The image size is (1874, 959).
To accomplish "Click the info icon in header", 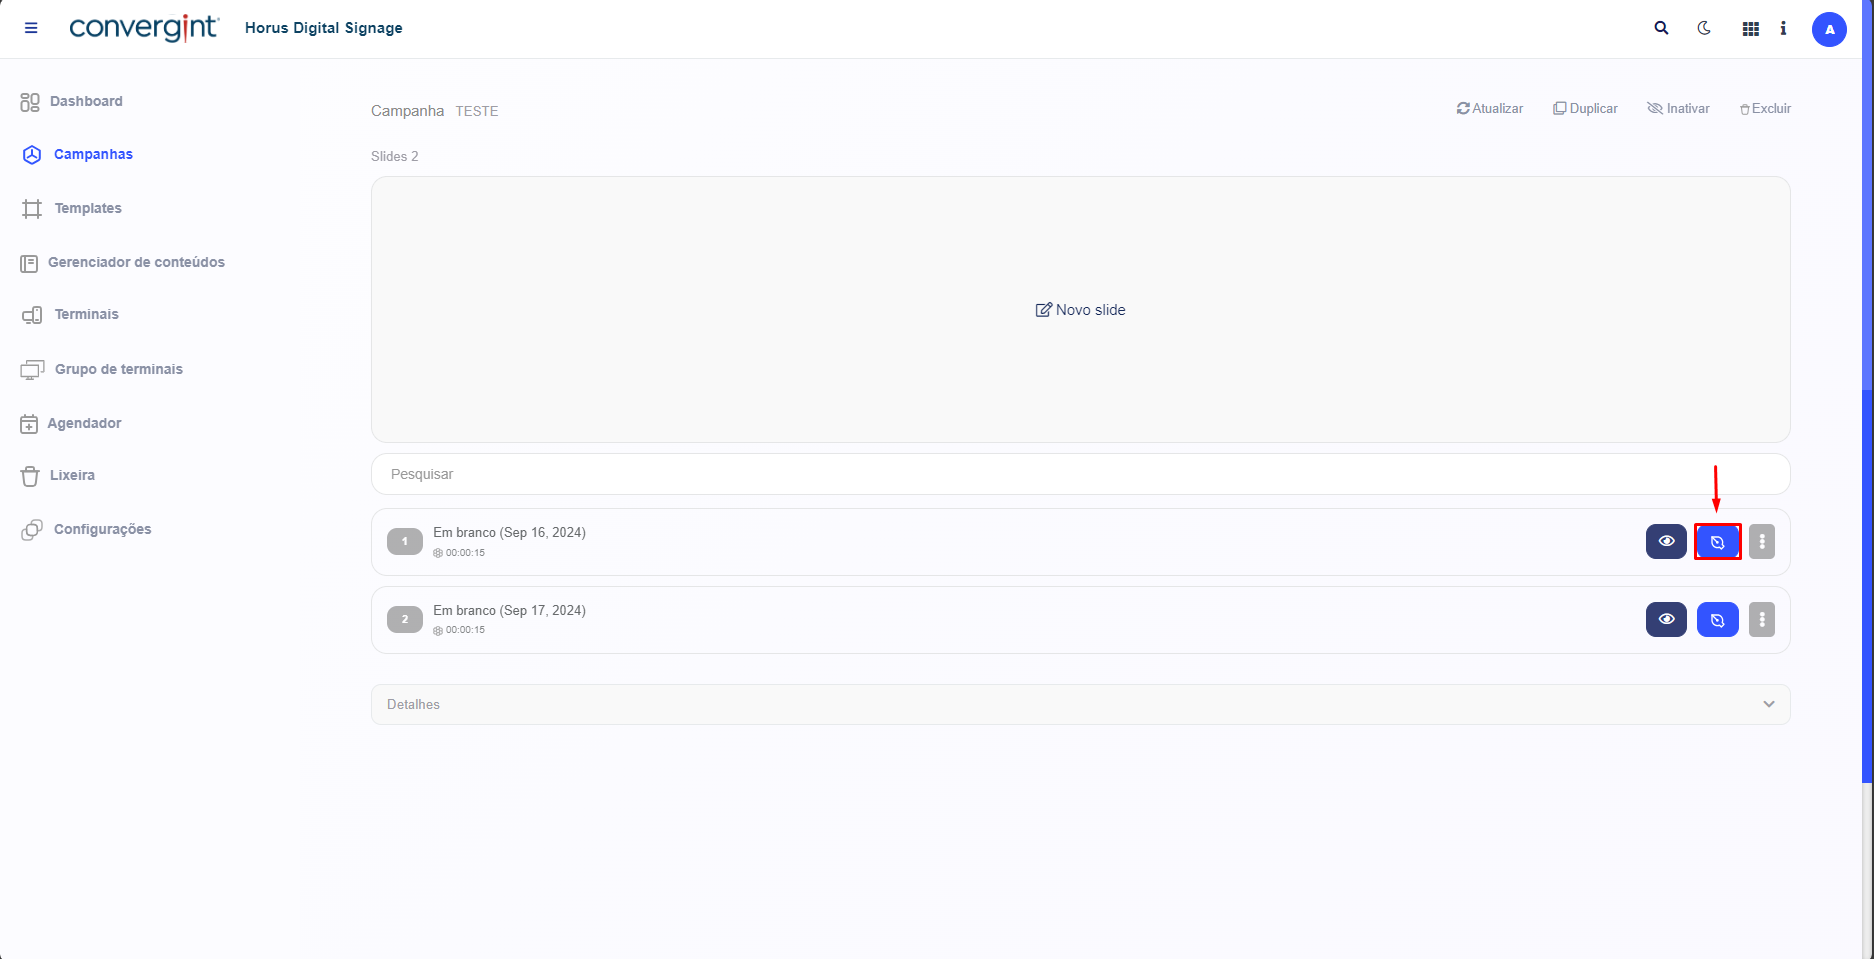I will pos(1783,28).
